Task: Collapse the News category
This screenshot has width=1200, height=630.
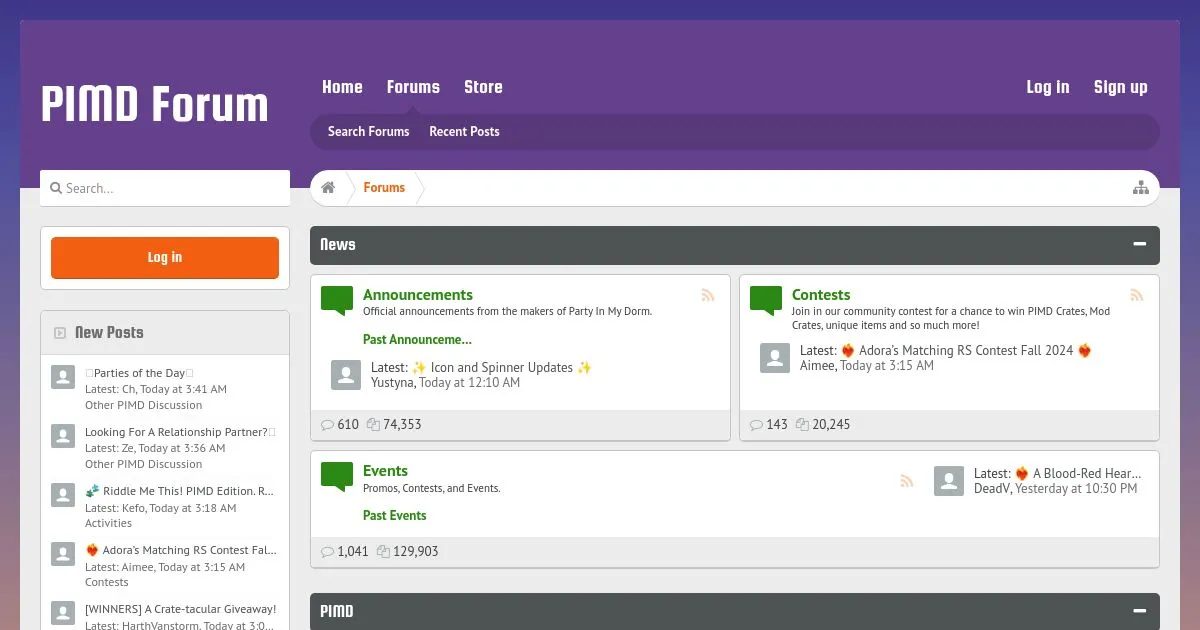Action: (x=1139, y=244)
